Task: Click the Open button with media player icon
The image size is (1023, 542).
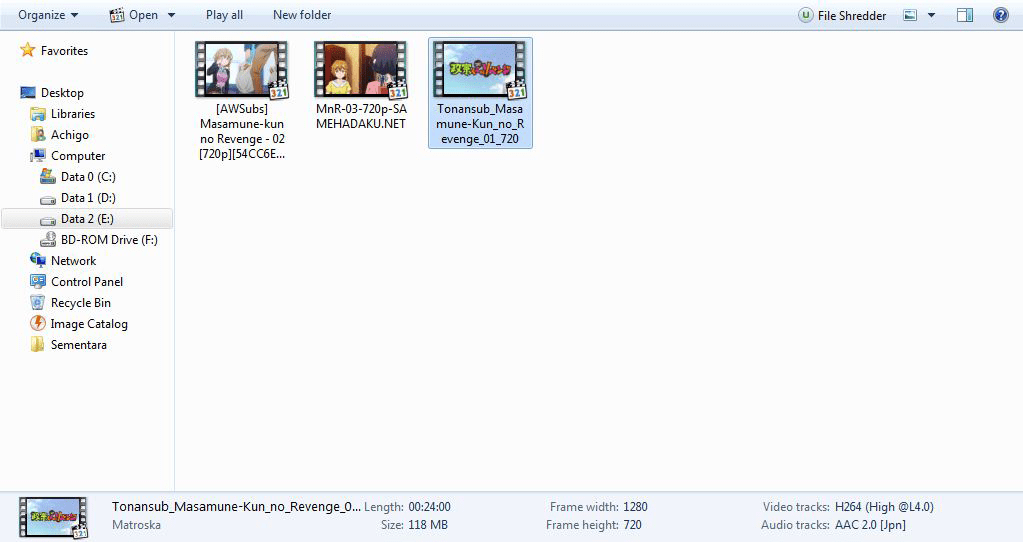Action: point(134,15)
